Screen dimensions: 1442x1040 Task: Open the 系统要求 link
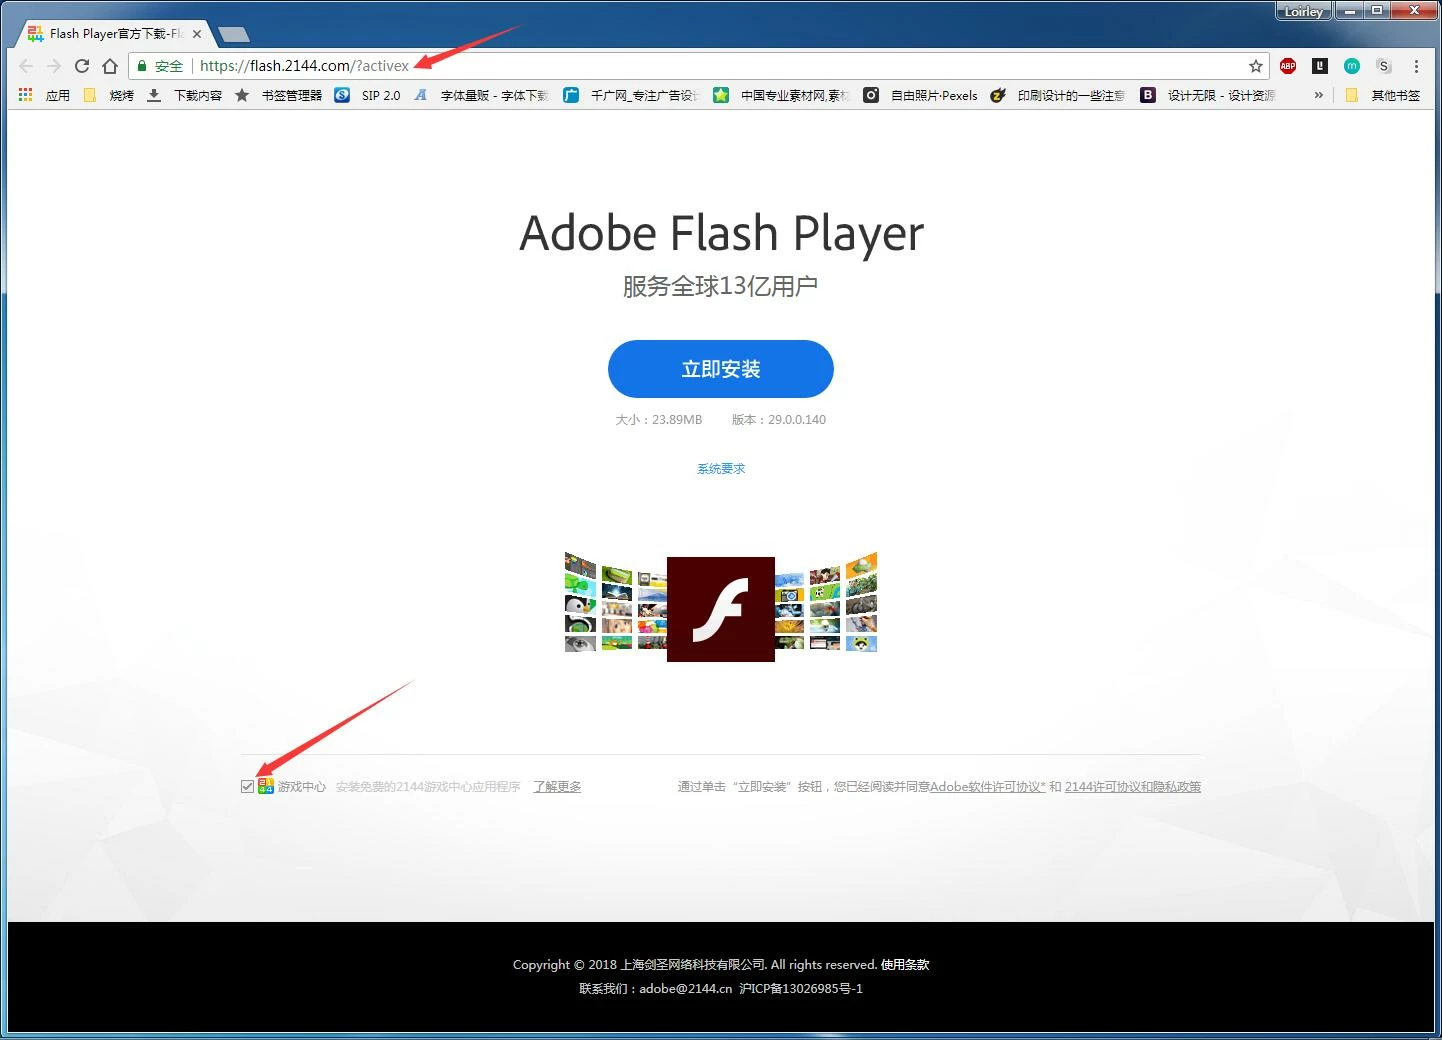click(x=721, y=469)
